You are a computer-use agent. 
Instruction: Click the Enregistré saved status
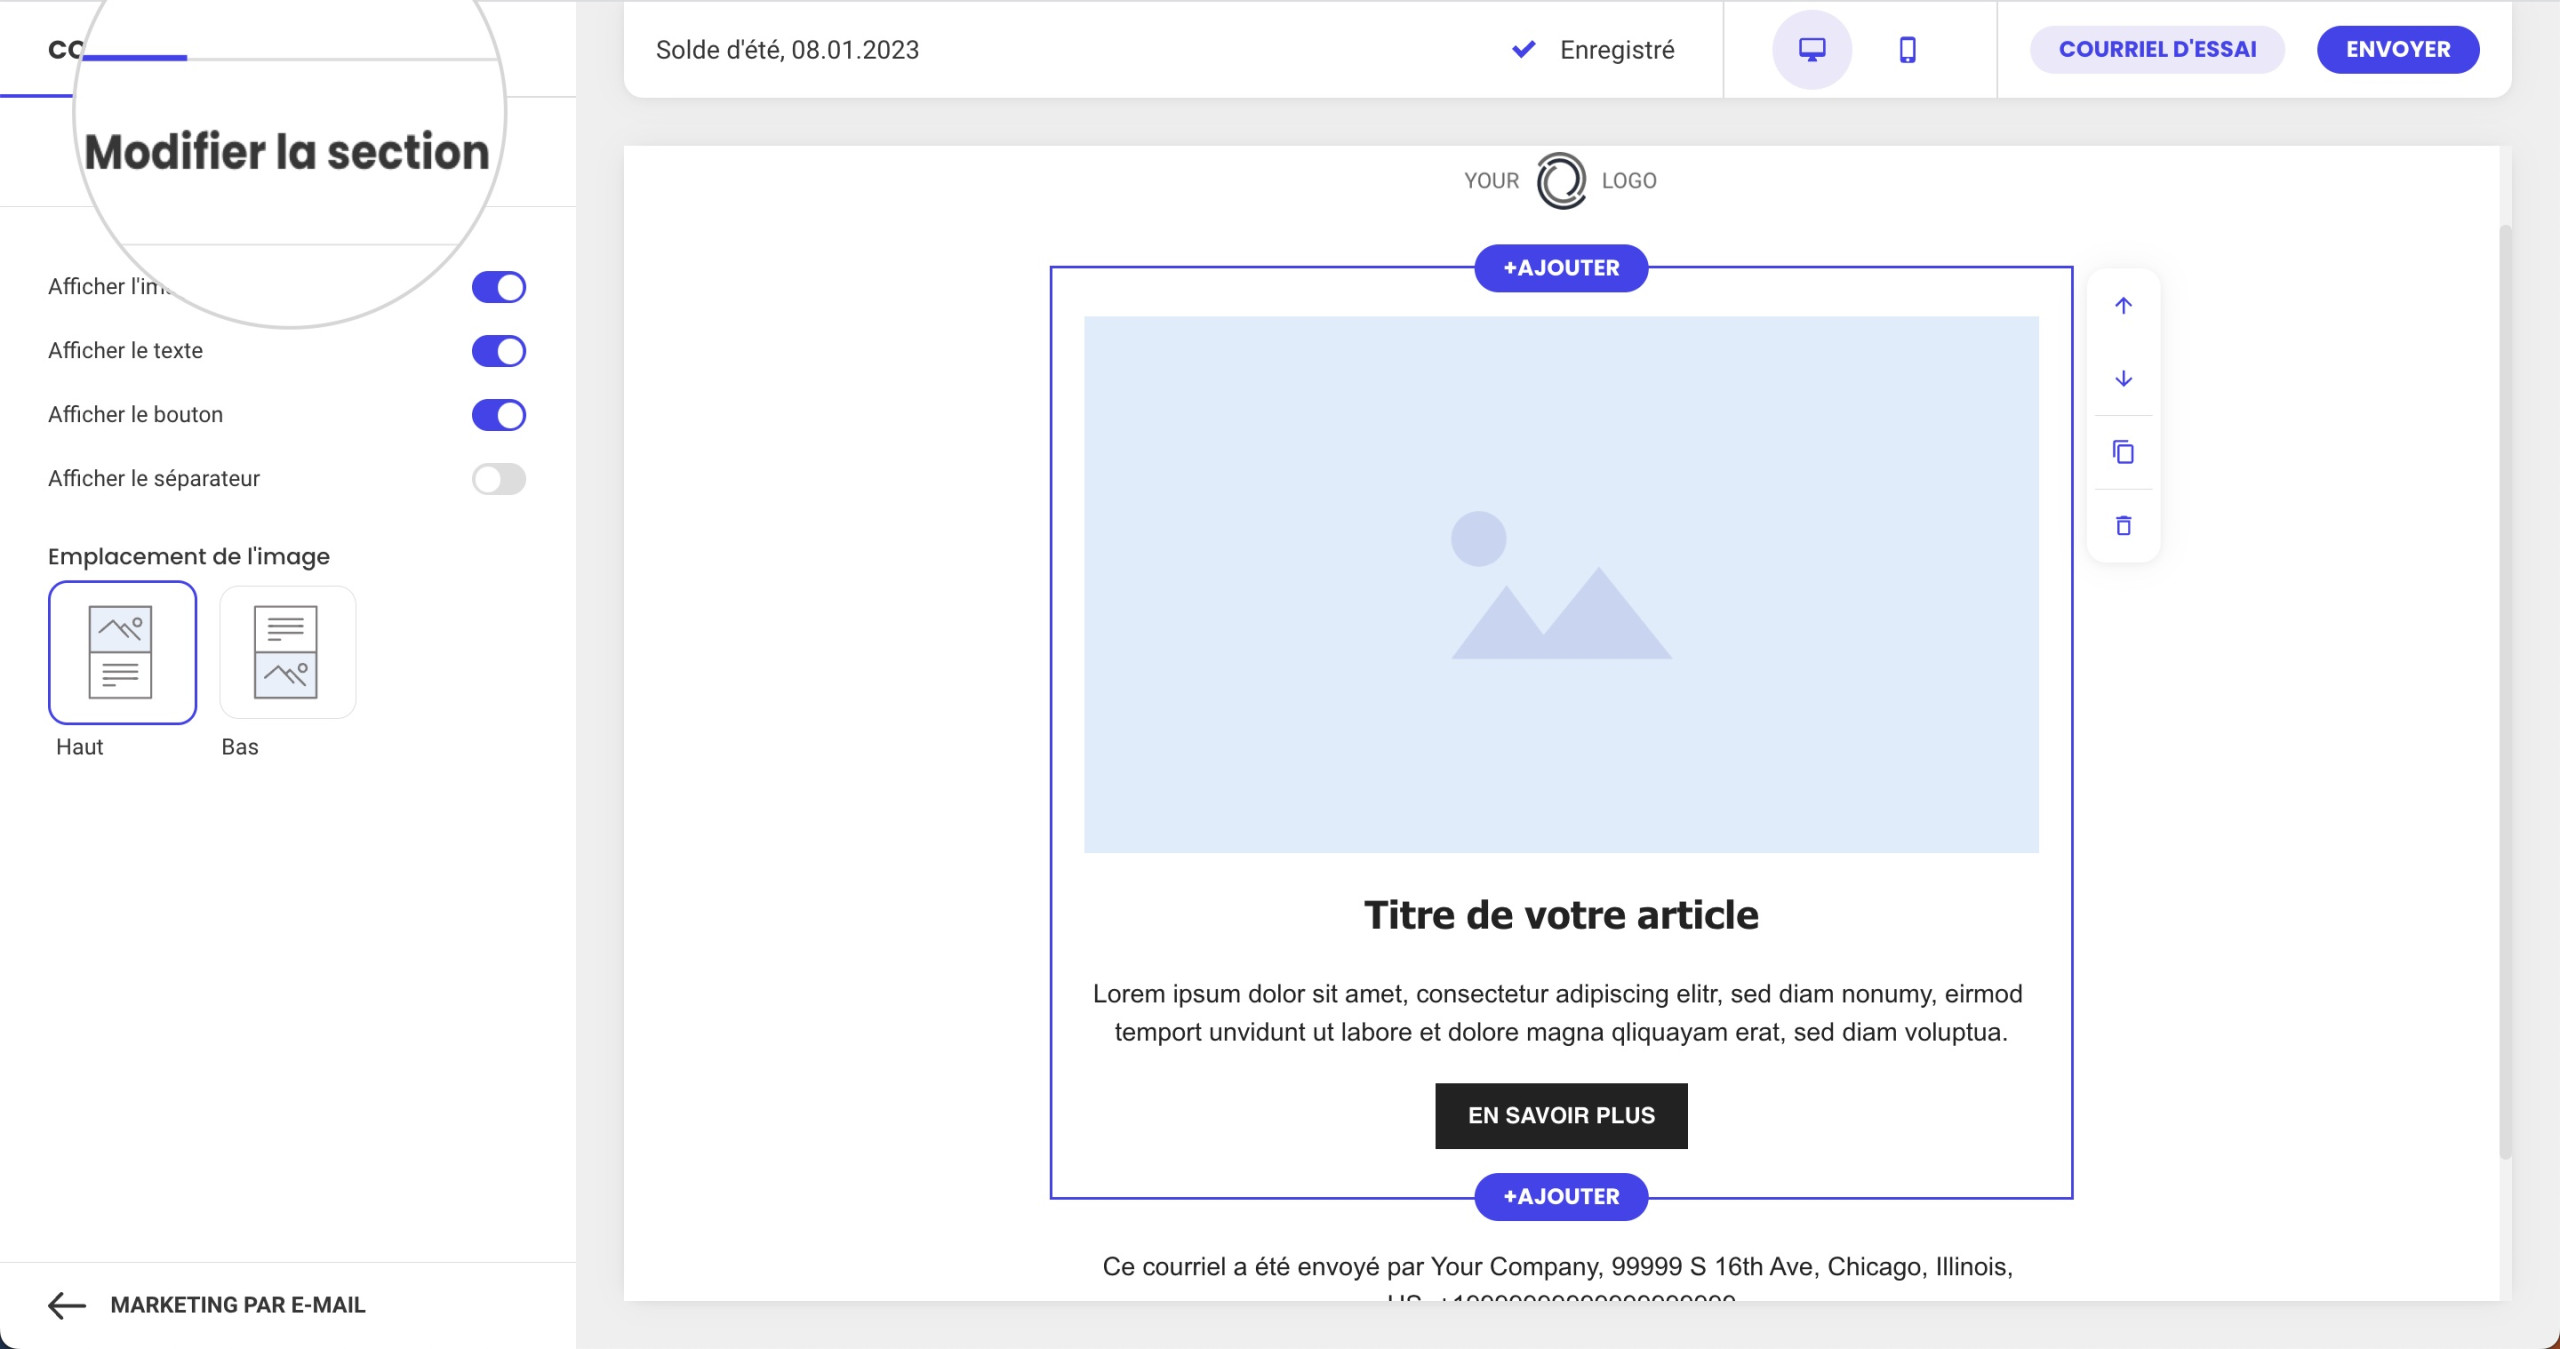pyautogui.click(x=1594, y=50)
